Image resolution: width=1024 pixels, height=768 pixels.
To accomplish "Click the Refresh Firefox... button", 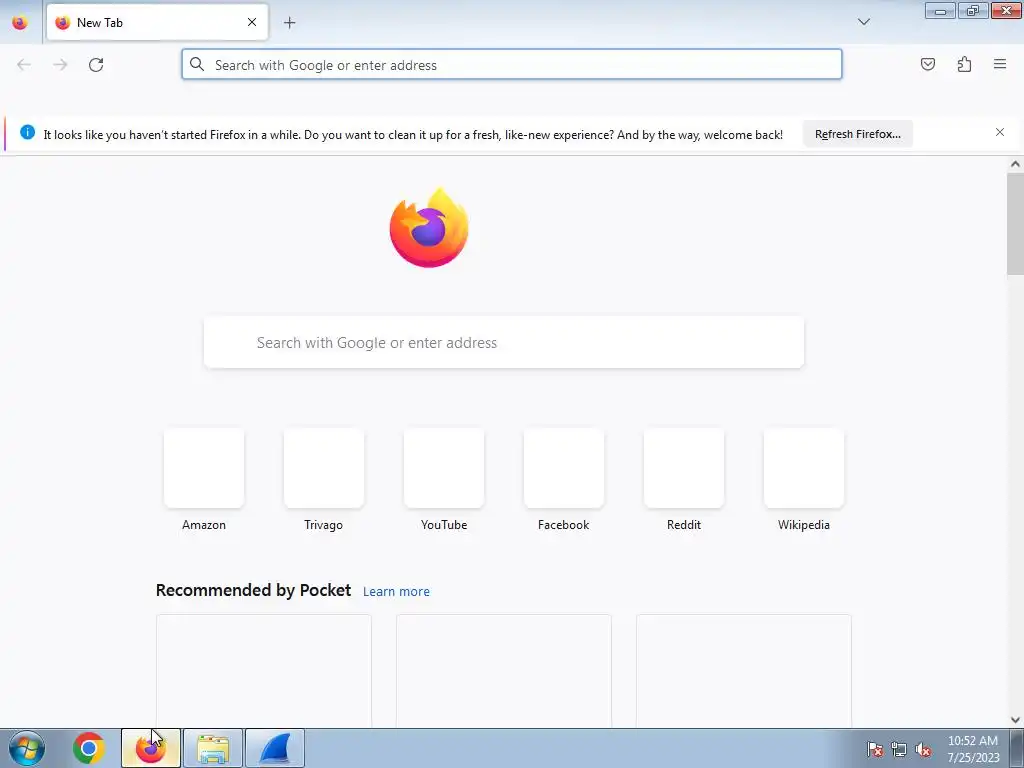I will pyautogui.click(x=857, y=134).
